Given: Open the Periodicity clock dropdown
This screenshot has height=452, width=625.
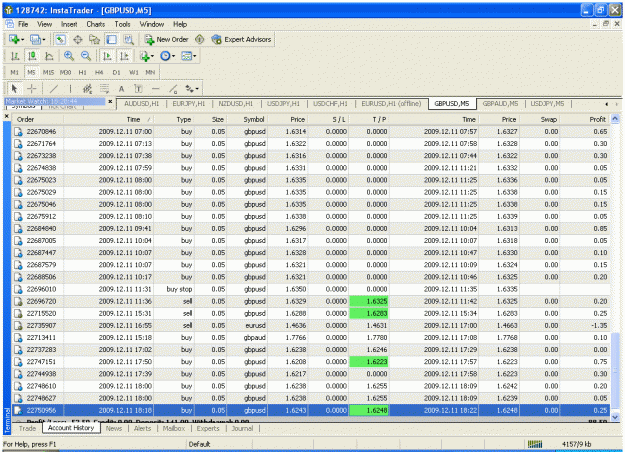Looking at the screenshot, I should pos(167,56).
